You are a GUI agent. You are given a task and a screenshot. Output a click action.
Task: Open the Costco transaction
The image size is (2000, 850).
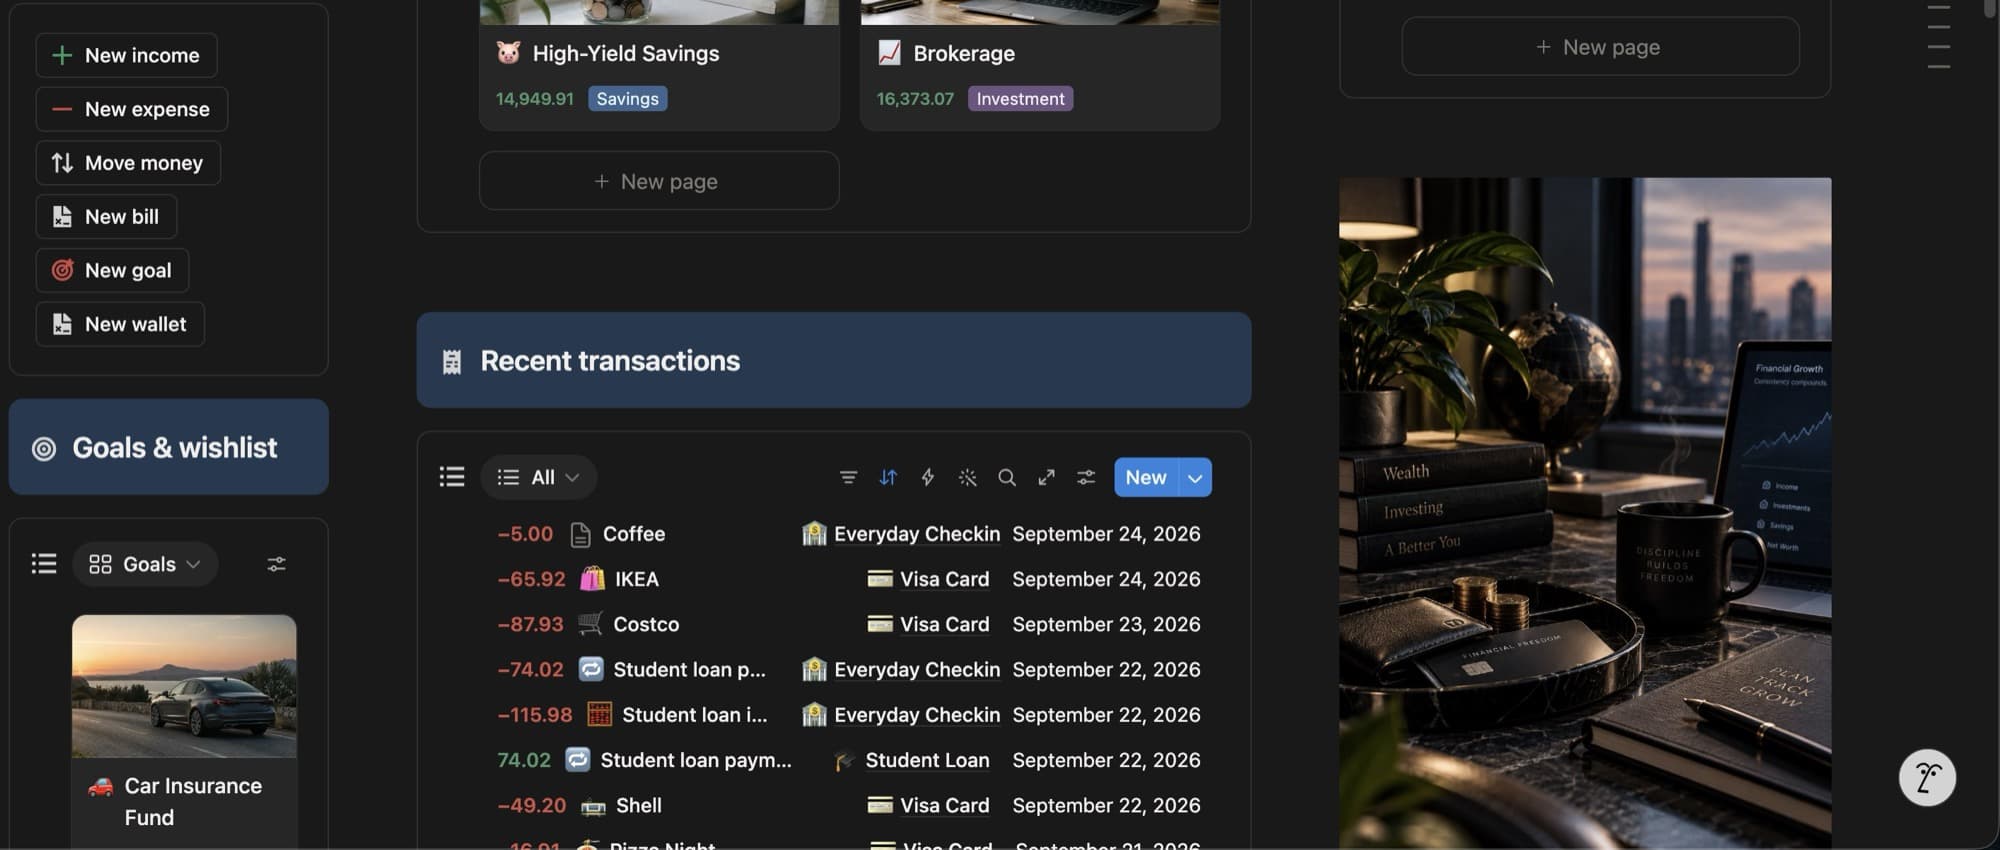click(646, 624)
